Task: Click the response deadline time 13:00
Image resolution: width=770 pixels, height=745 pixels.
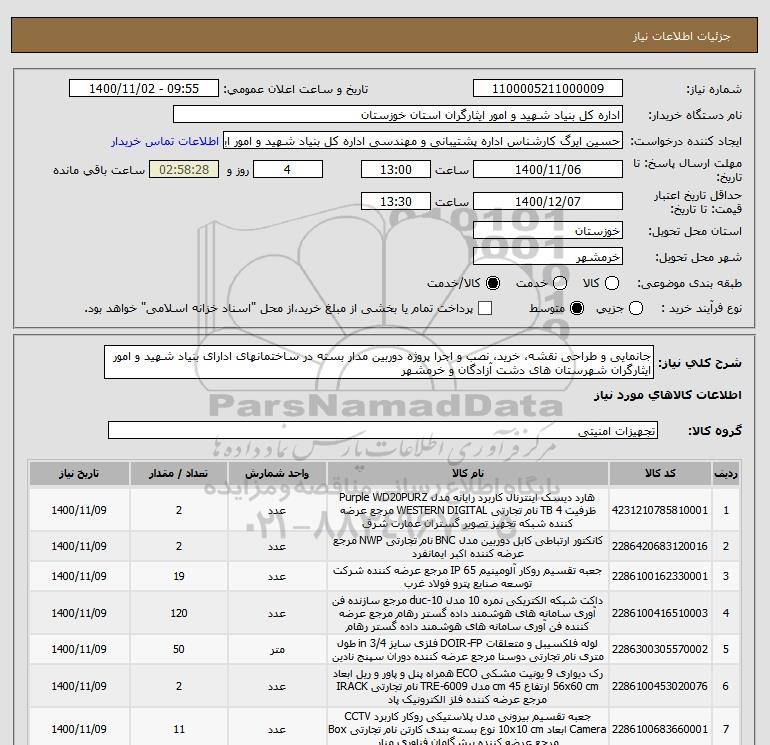Action: click(x=396, y=169)
